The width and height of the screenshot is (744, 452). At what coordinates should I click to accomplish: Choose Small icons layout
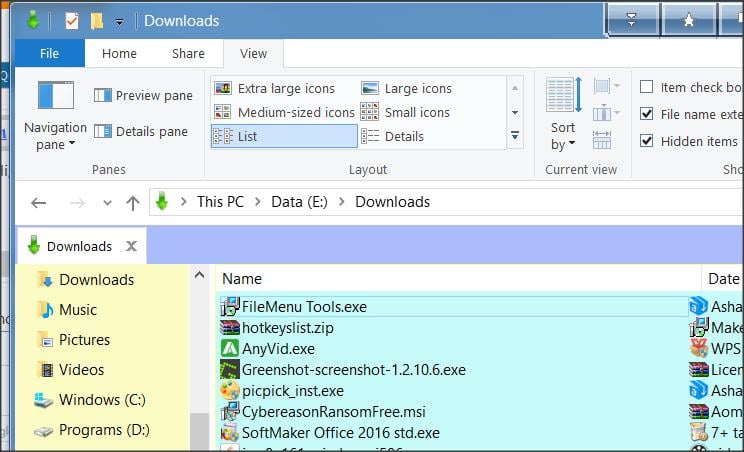(x=406, y=112)
